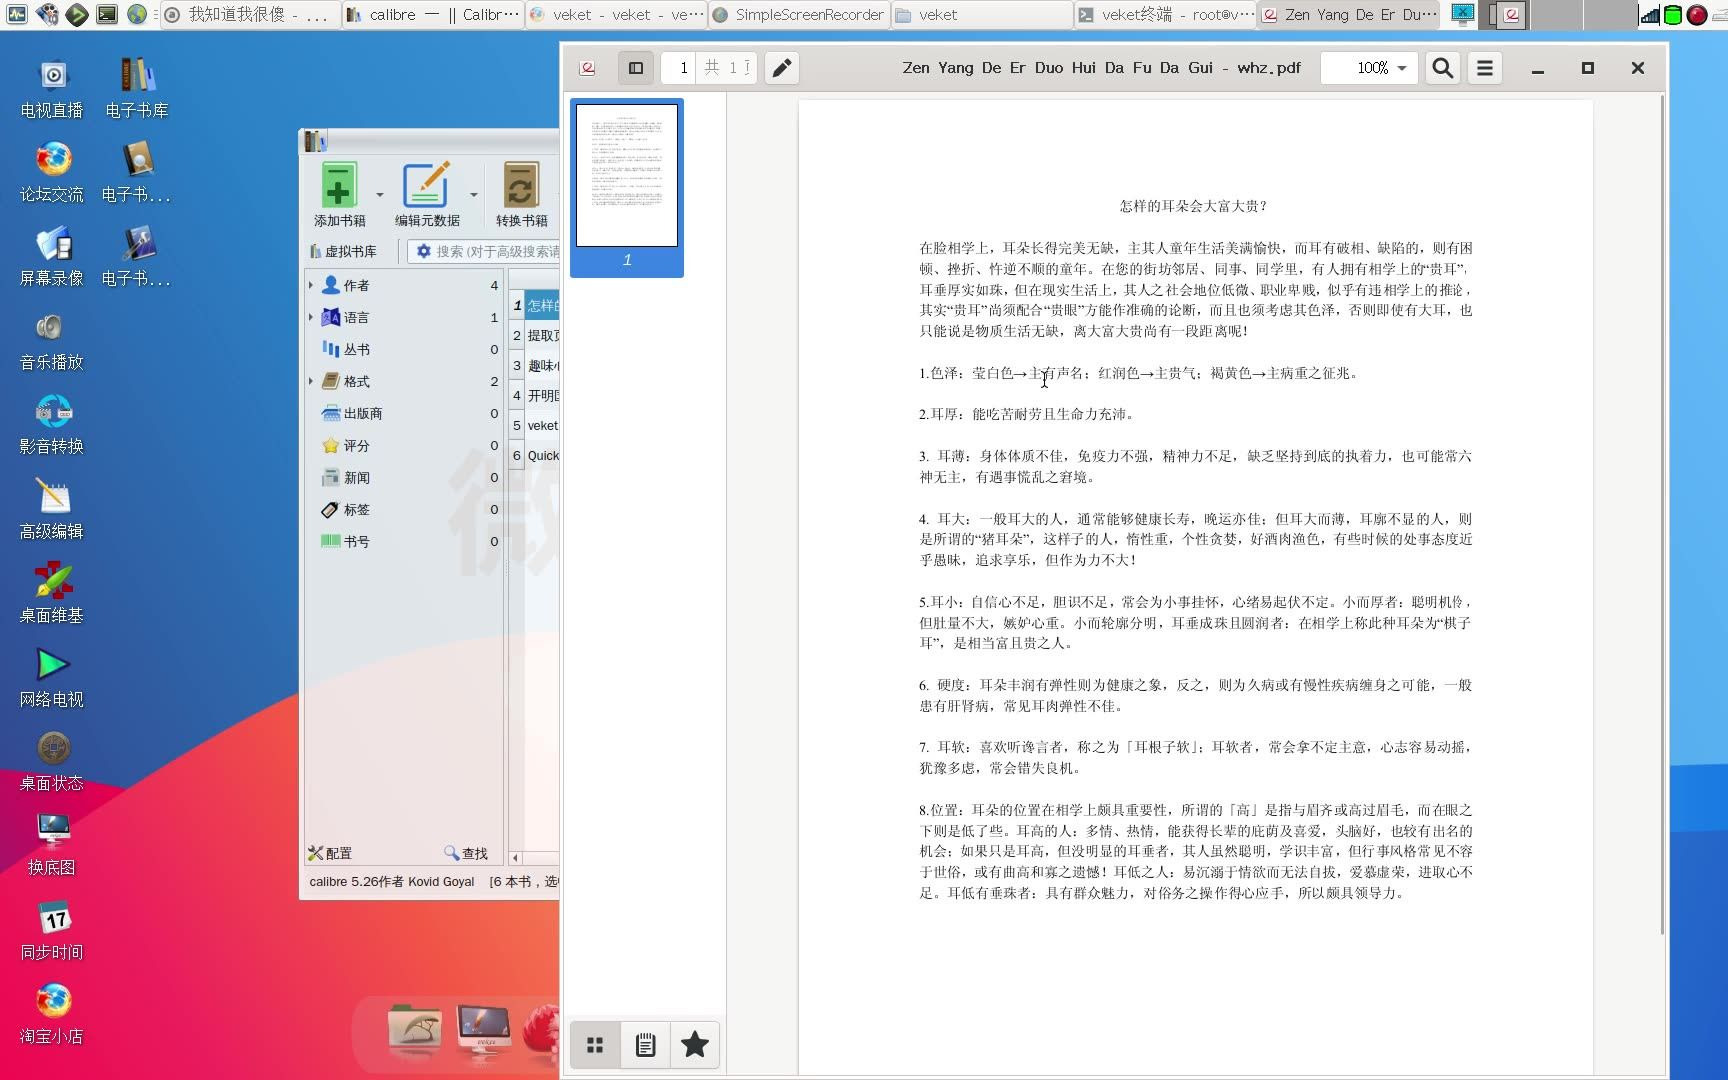Switch to SimpleScreenRecorder taskbar window
The height and width of the screenshot is (1080, 1728).
798,14
